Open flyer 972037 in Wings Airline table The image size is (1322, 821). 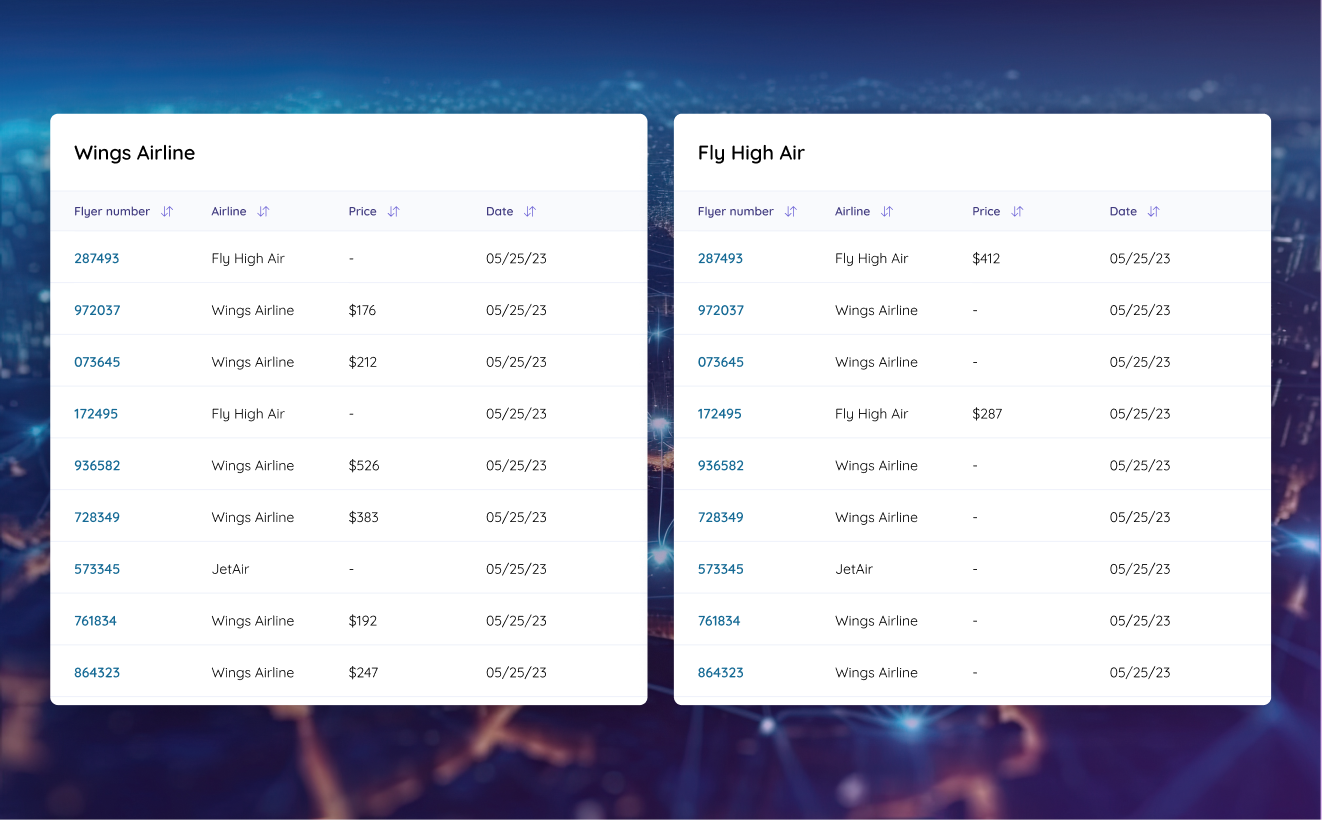97,310
